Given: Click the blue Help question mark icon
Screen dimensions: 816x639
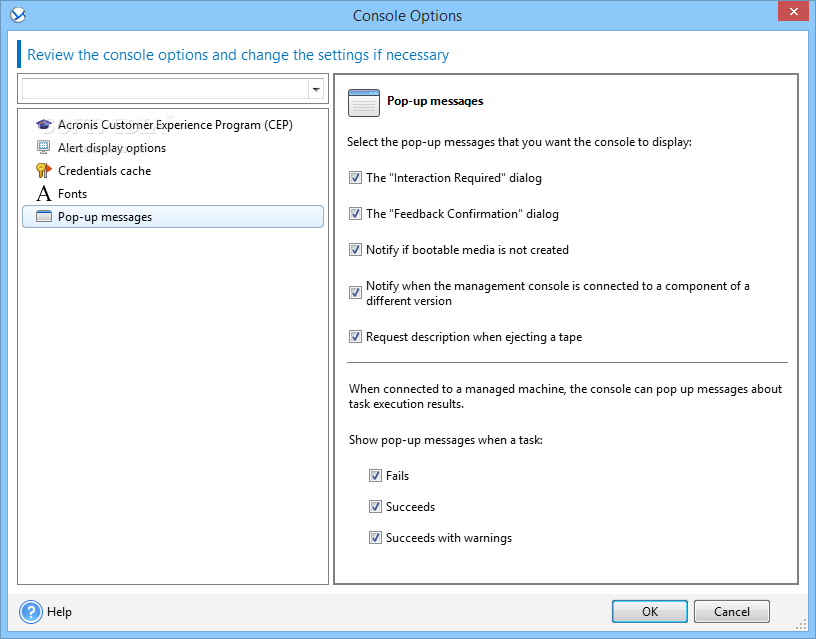Looking at the screenshot, I should (31, 612).
